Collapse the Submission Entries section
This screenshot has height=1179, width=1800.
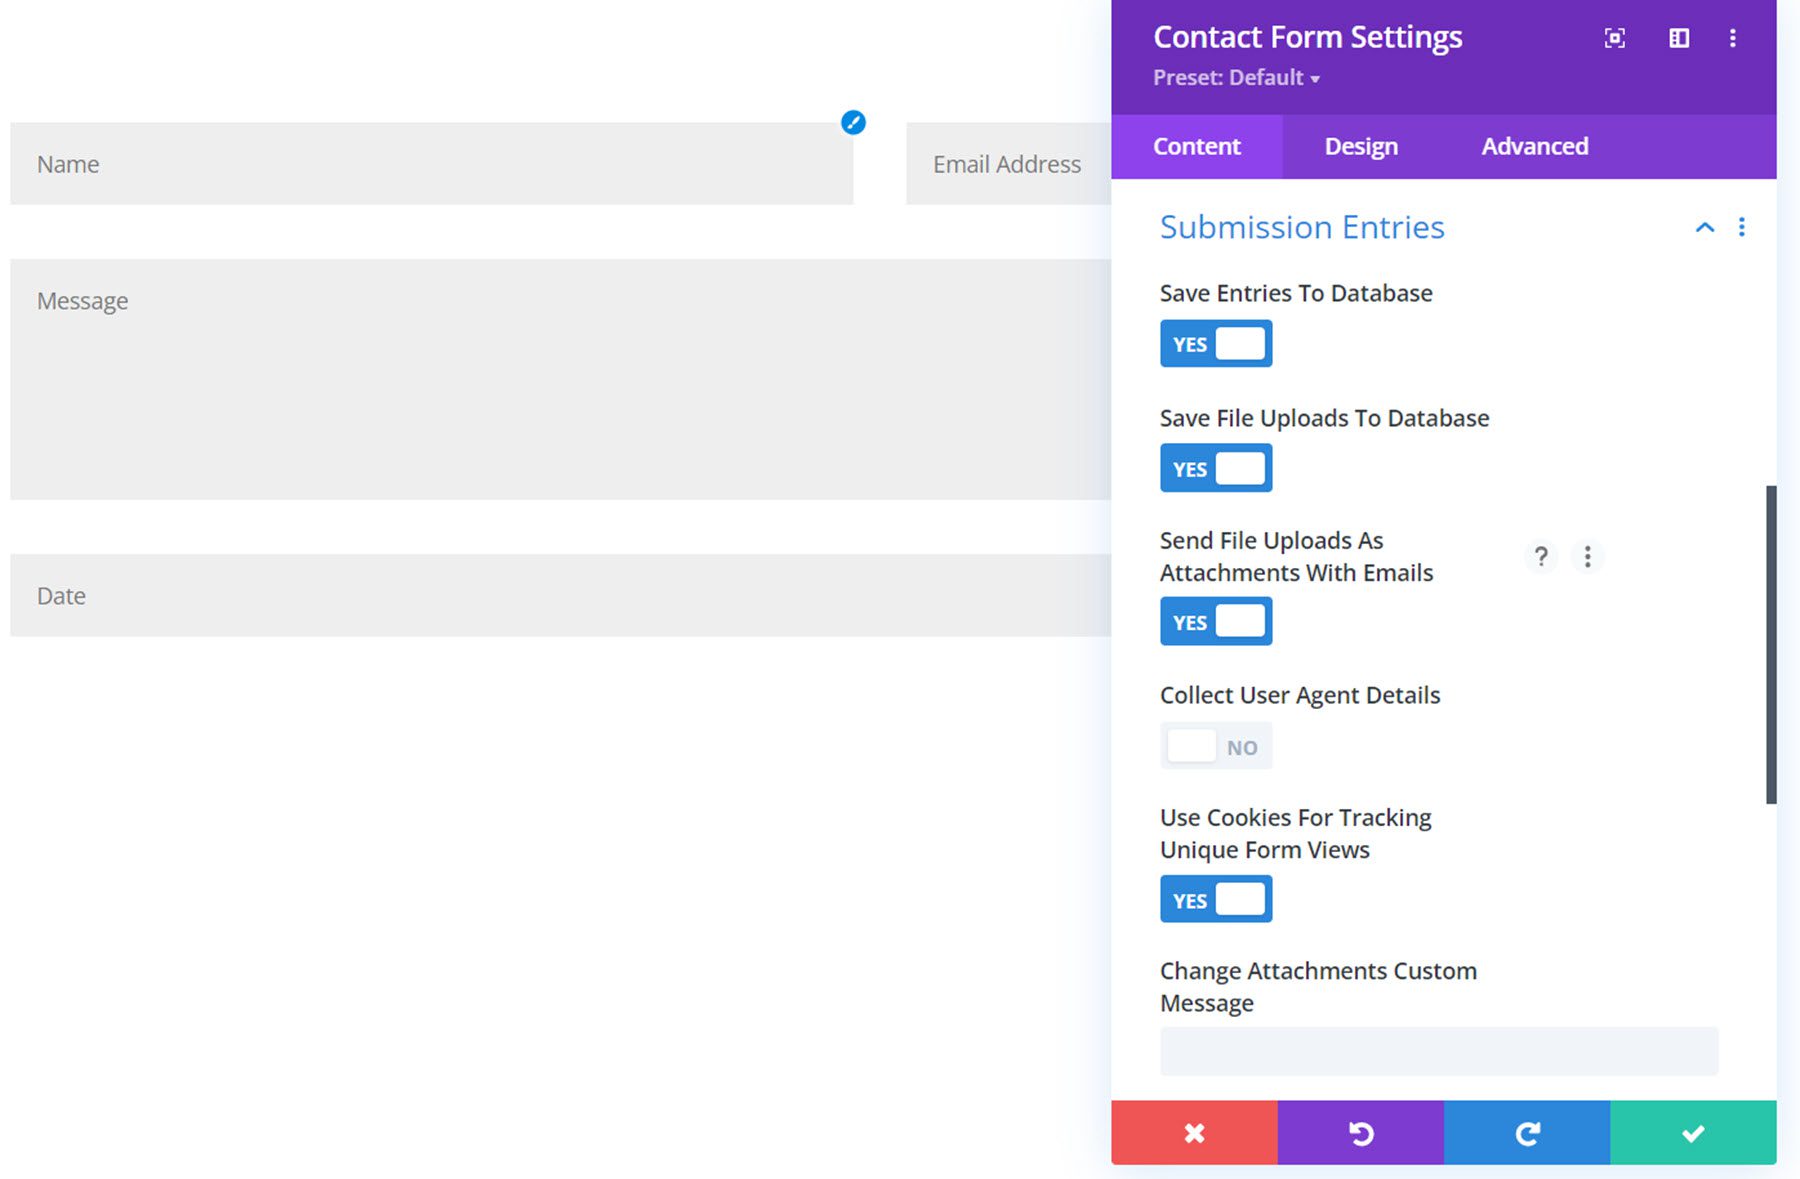coord(1704,227)
